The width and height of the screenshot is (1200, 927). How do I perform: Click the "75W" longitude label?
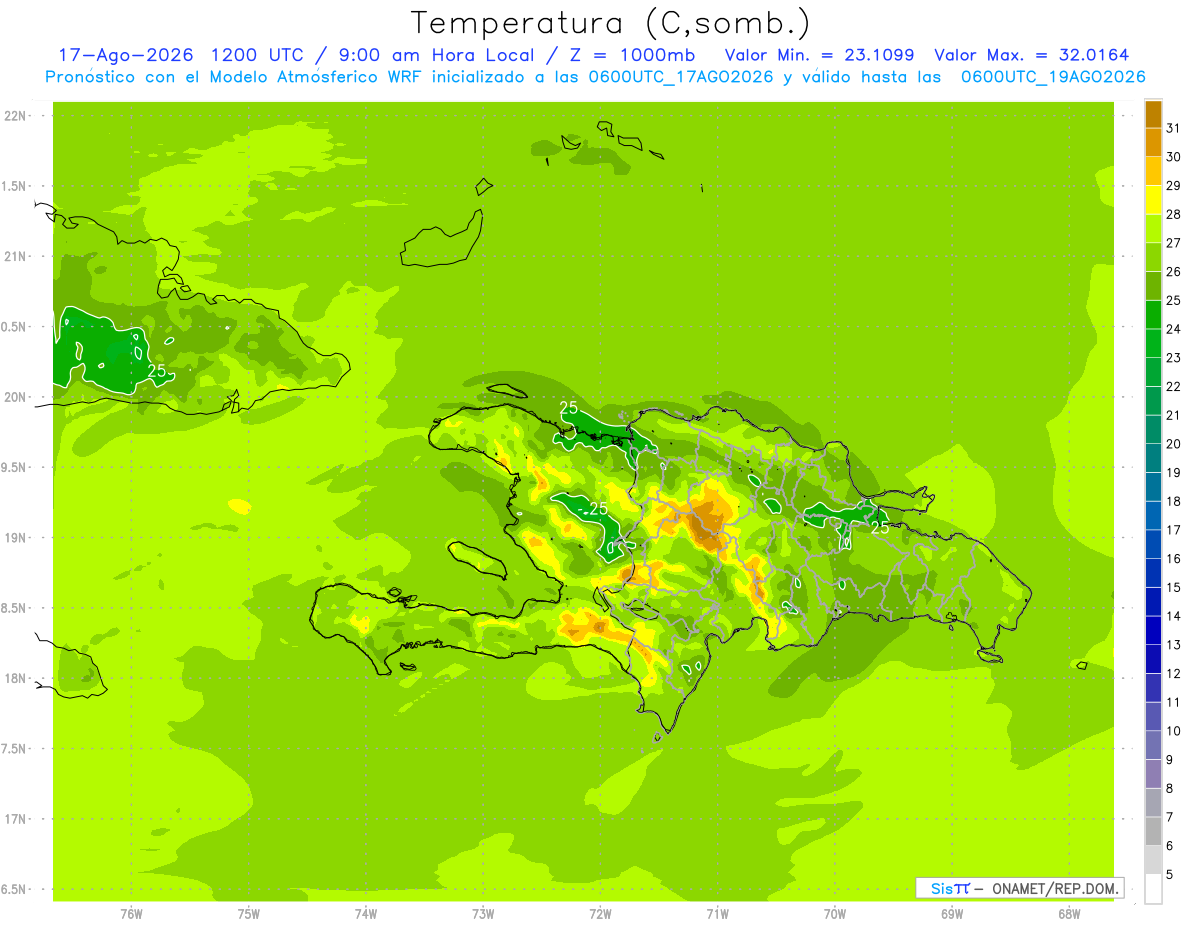coord(249,914)
